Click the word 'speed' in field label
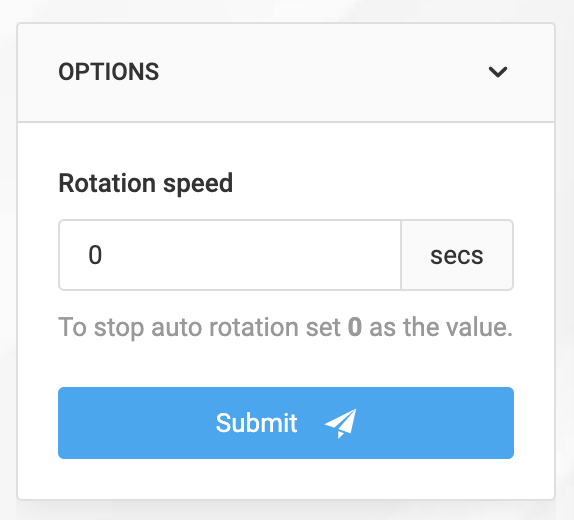Image resolution: width=574 pixels, height=520 pixels. point(198,184)
